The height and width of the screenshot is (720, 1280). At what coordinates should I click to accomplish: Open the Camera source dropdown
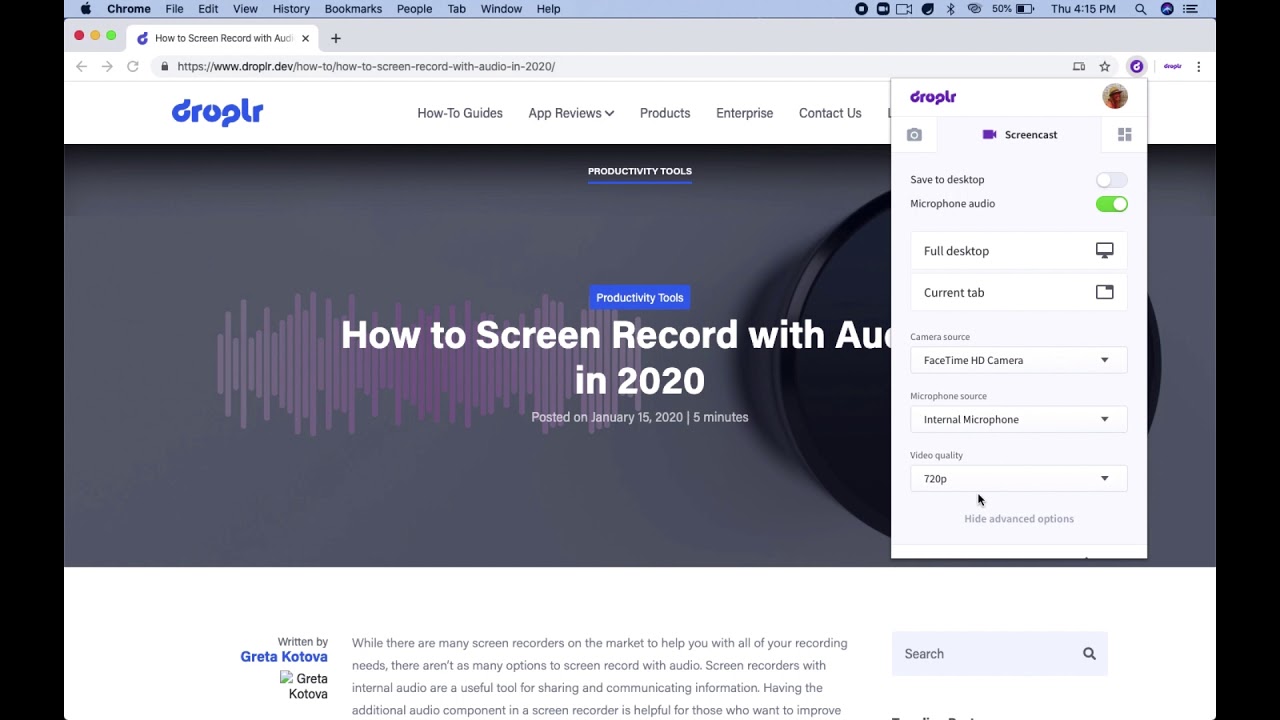coord(1018,360)
